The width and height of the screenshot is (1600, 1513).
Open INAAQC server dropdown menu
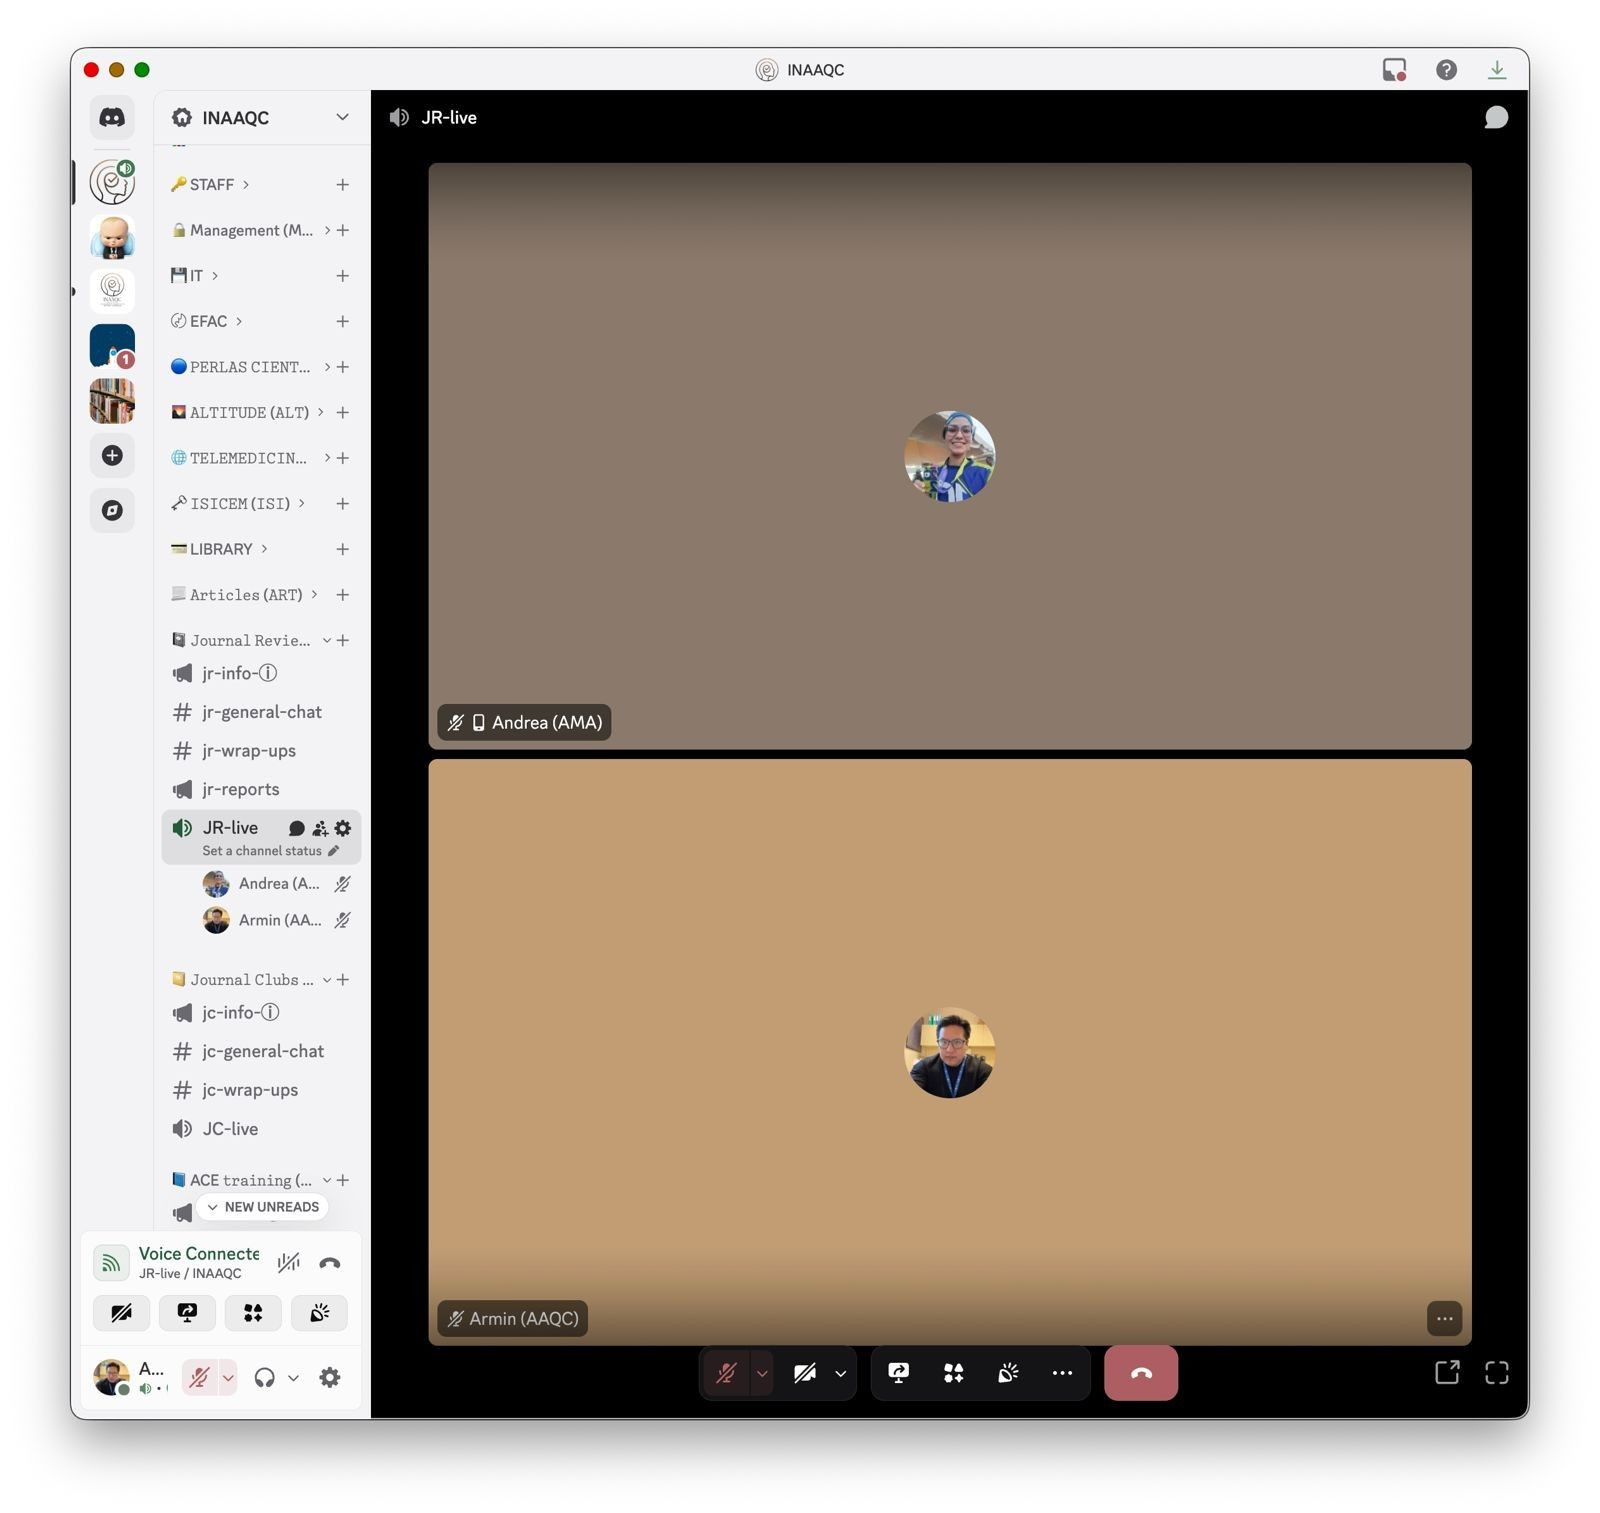342,118
